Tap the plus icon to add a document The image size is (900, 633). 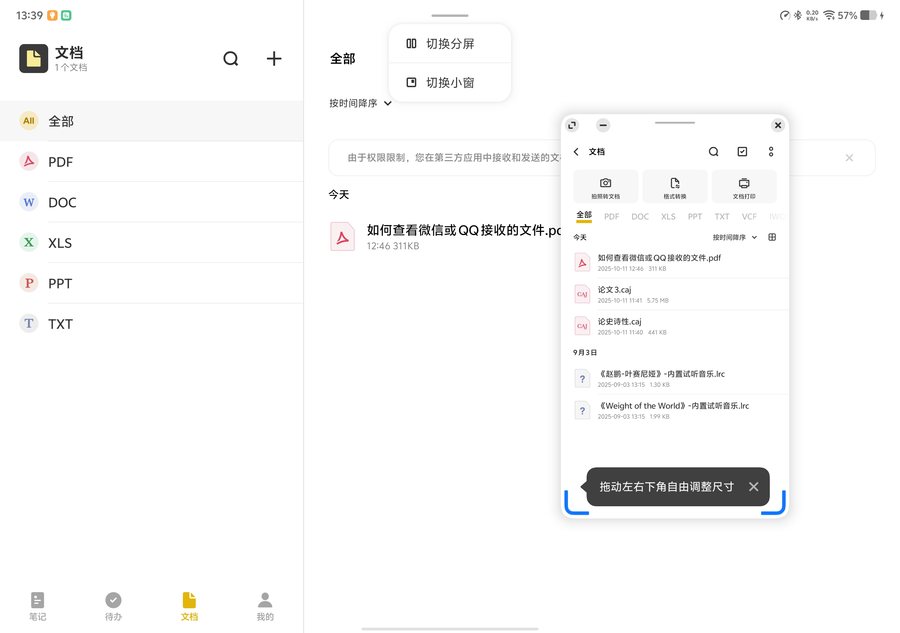pos(274,59)
